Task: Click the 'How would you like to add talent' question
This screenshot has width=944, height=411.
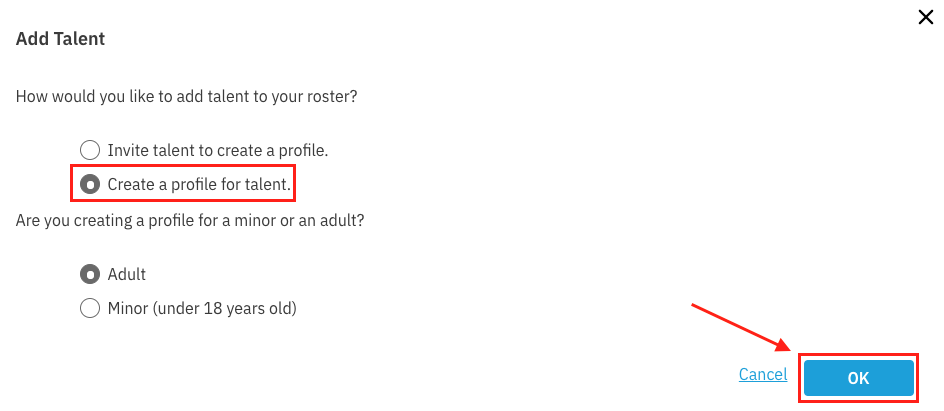Action: coord(187,97)
